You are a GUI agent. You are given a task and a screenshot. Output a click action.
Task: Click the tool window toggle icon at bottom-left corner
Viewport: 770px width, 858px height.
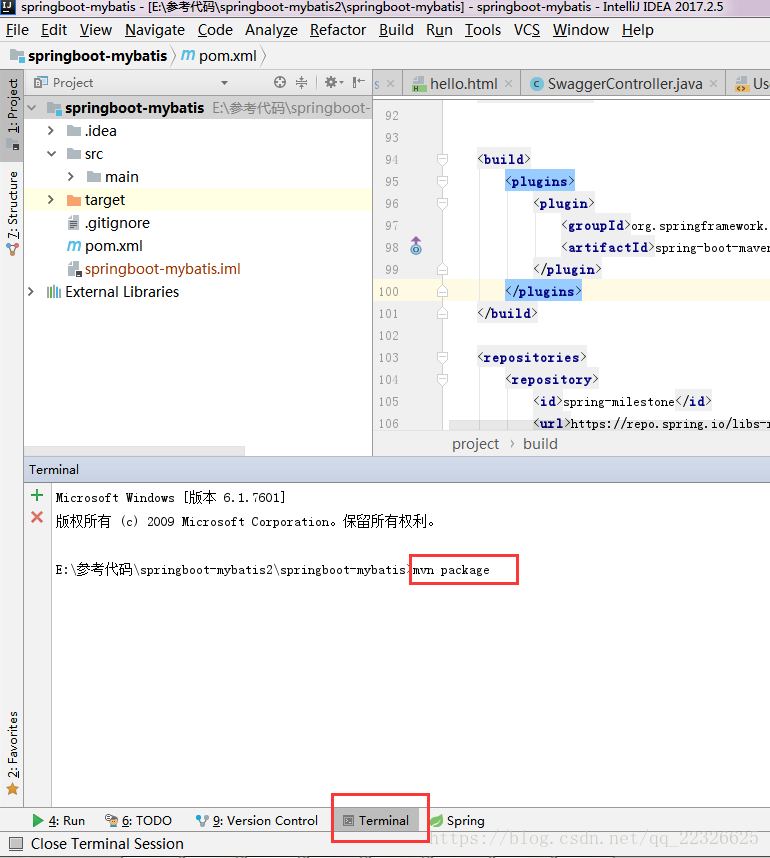pyautogui.click(x=16, y=843)
